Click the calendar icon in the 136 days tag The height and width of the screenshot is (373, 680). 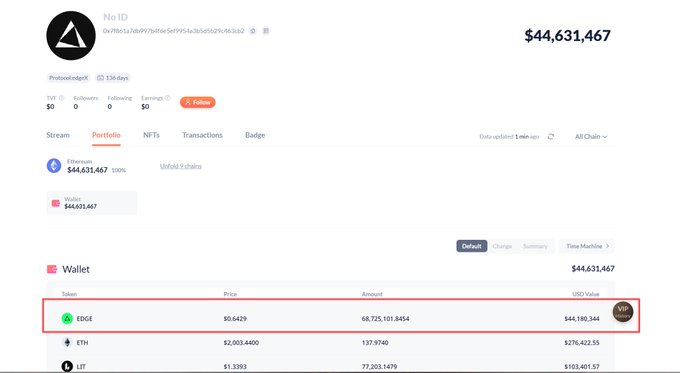click(x=100, y=78)
